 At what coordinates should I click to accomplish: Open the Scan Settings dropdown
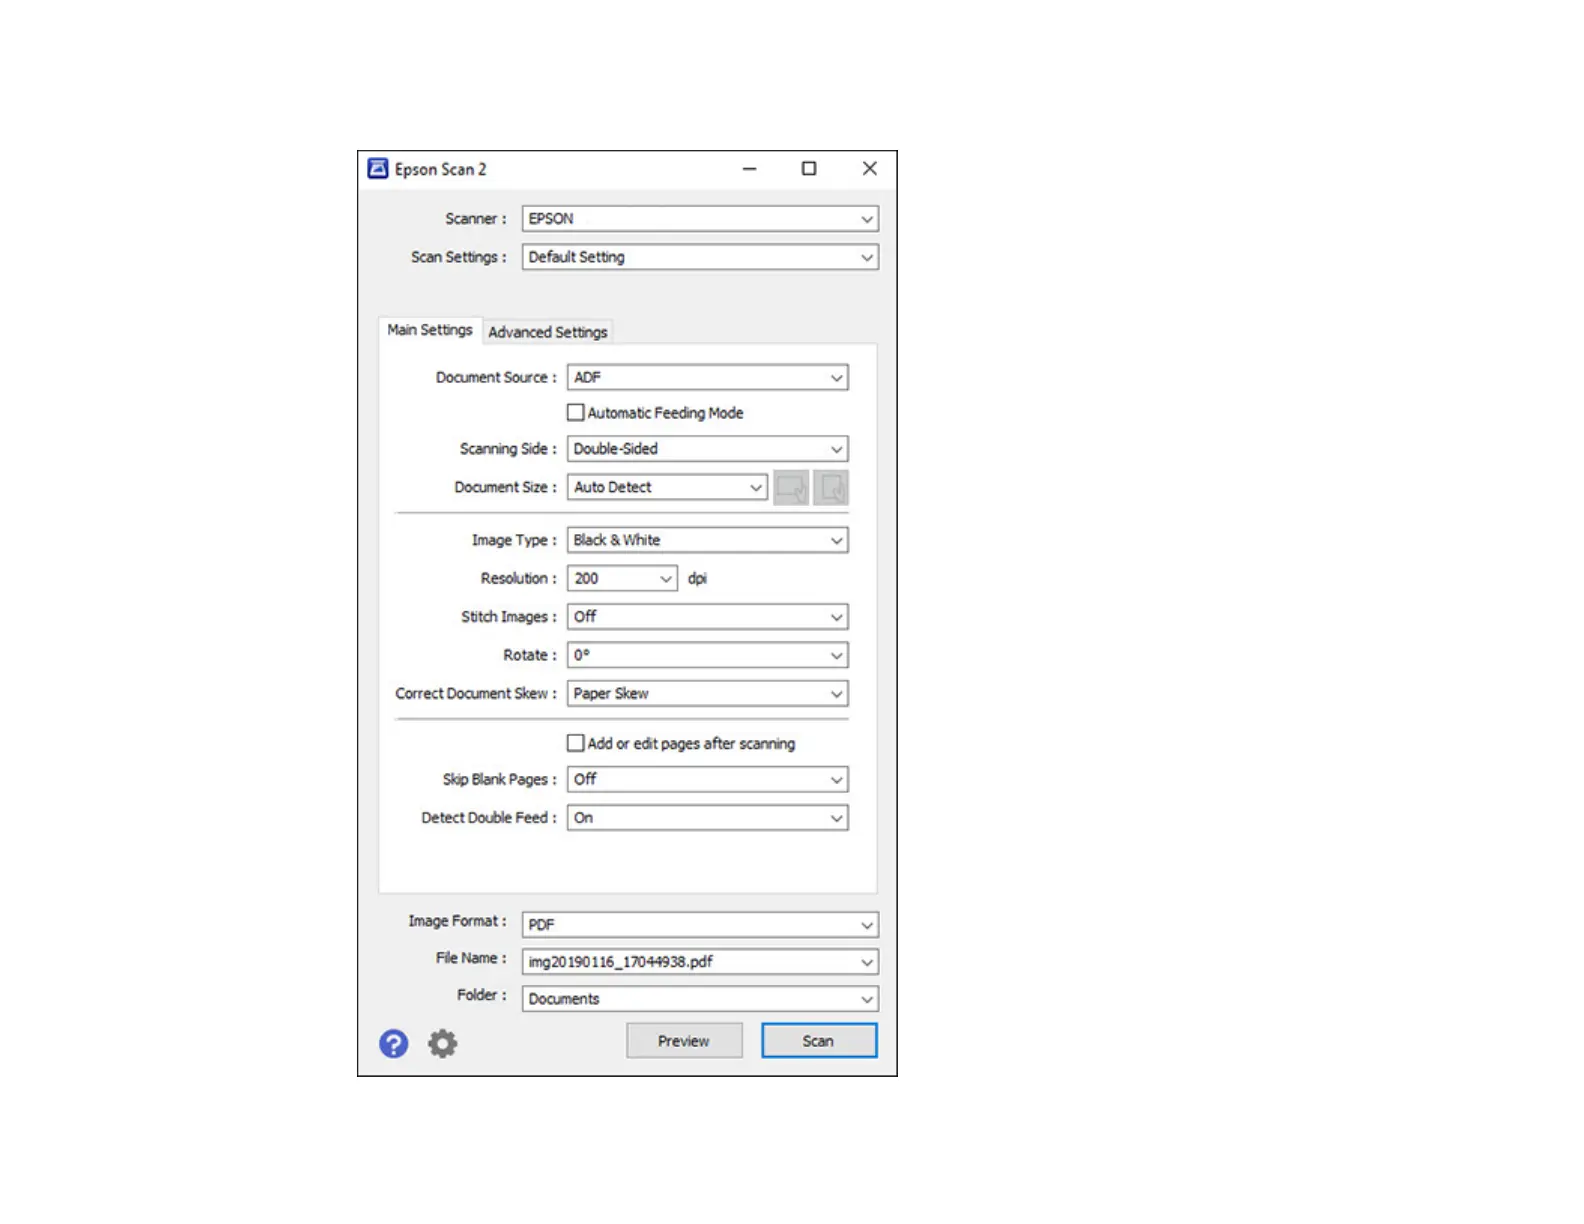click(700, 257)
